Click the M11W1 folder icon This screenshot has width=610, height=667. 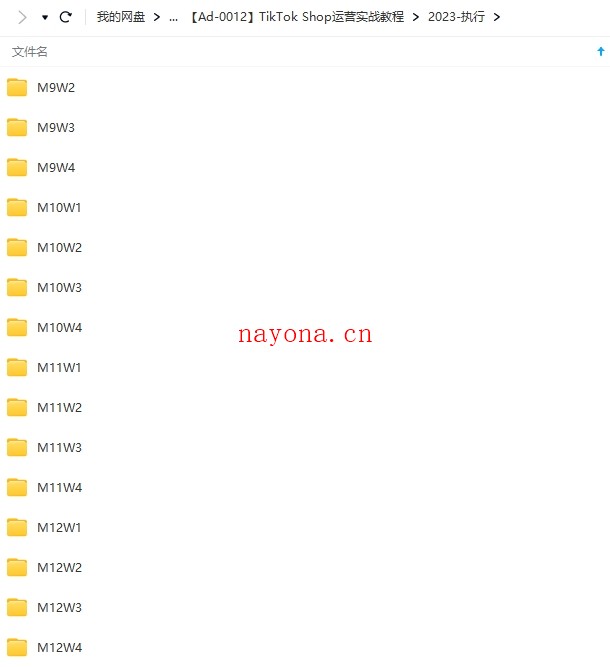(17, 367)
